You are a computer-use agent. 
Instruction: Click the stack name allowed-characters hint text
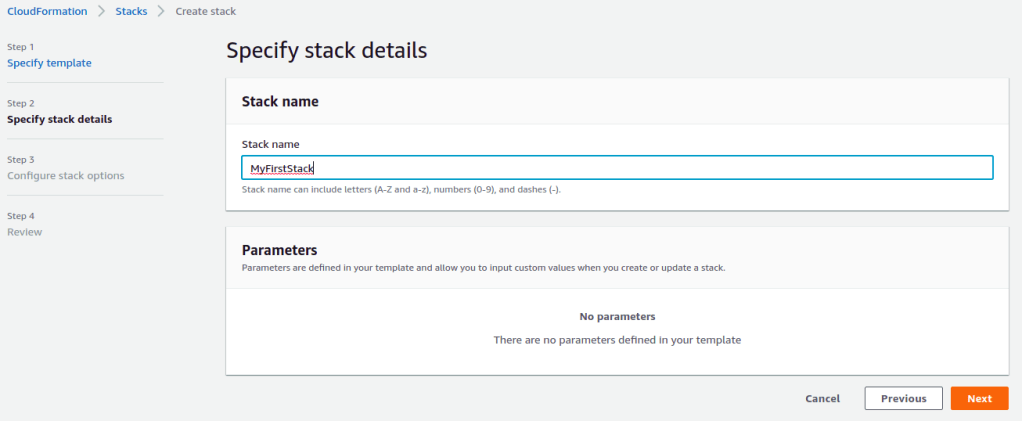401,189
